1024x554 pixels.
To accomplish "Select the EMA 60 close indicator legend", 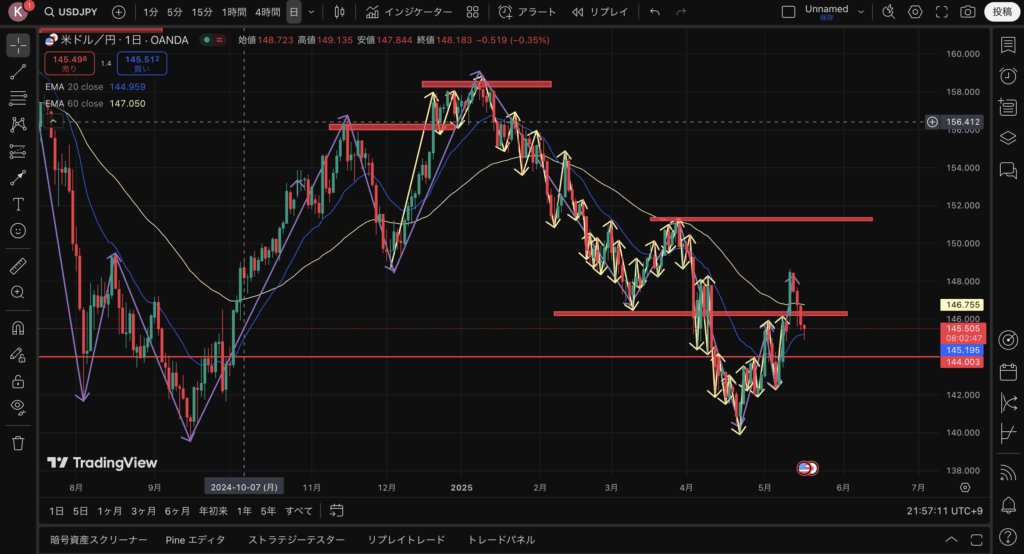I will [x=95, y=104].
